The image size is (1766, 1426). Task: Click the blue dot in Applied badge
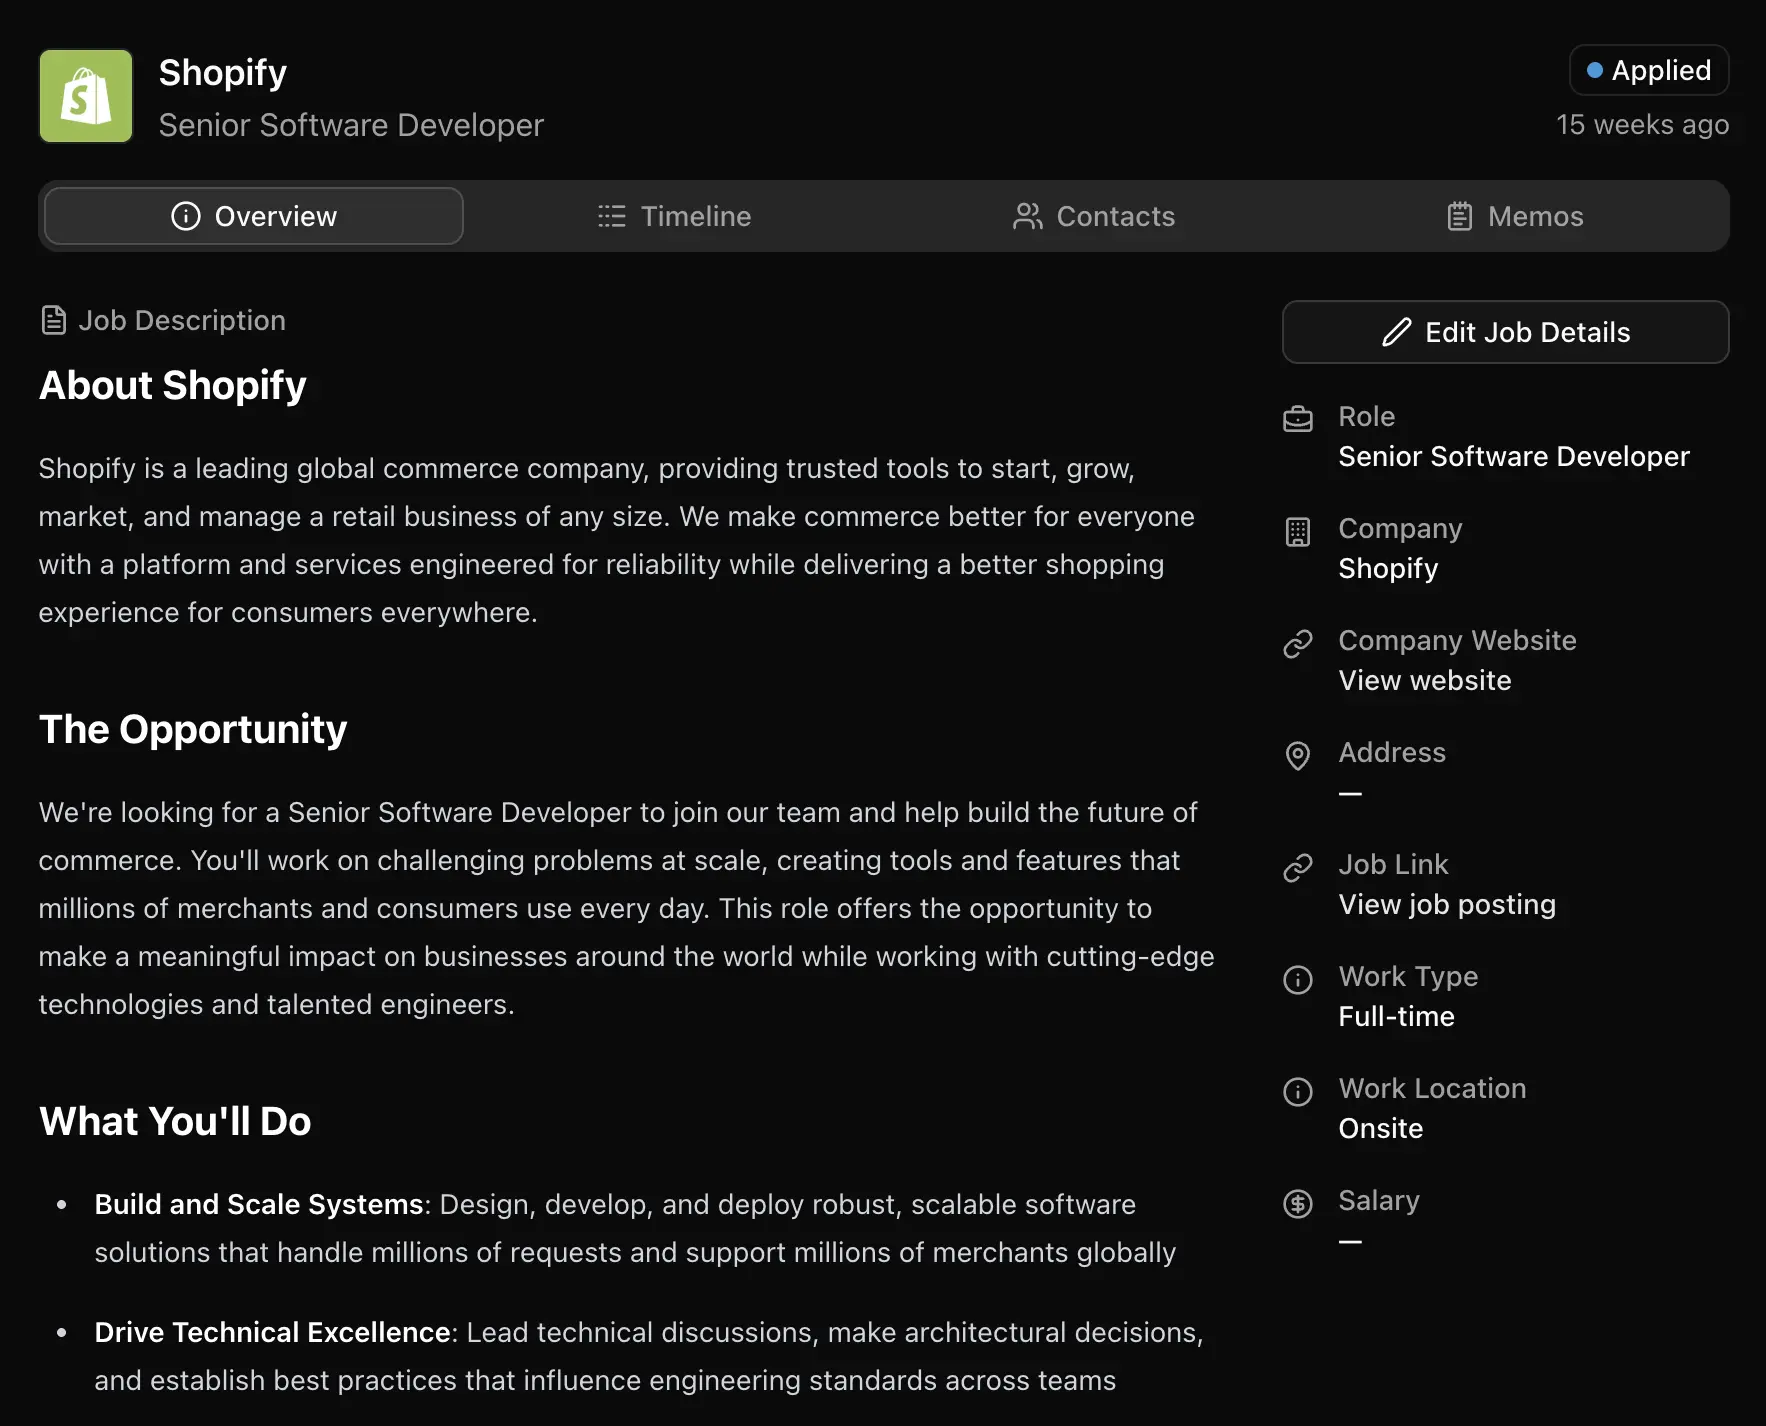(1595, 70)
